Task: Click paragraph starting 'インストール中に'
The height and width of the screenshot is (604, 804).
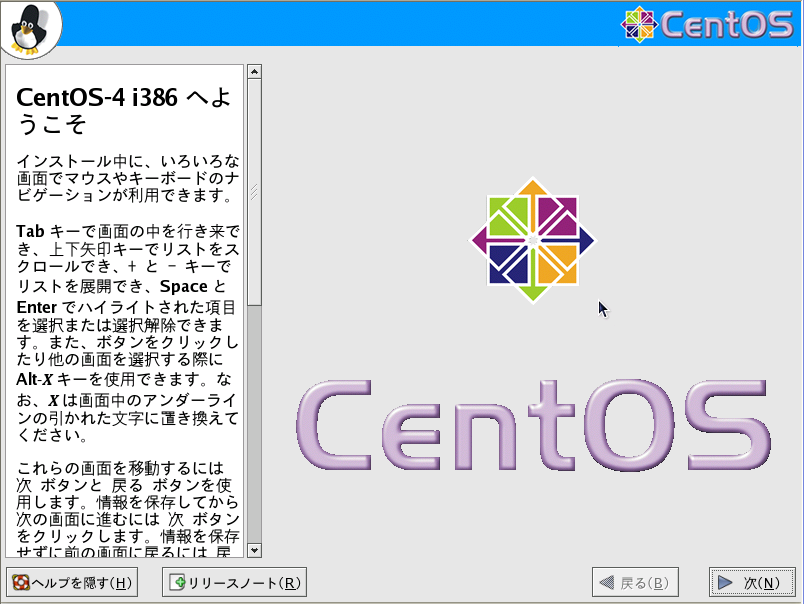Action: tap(128, 178)
